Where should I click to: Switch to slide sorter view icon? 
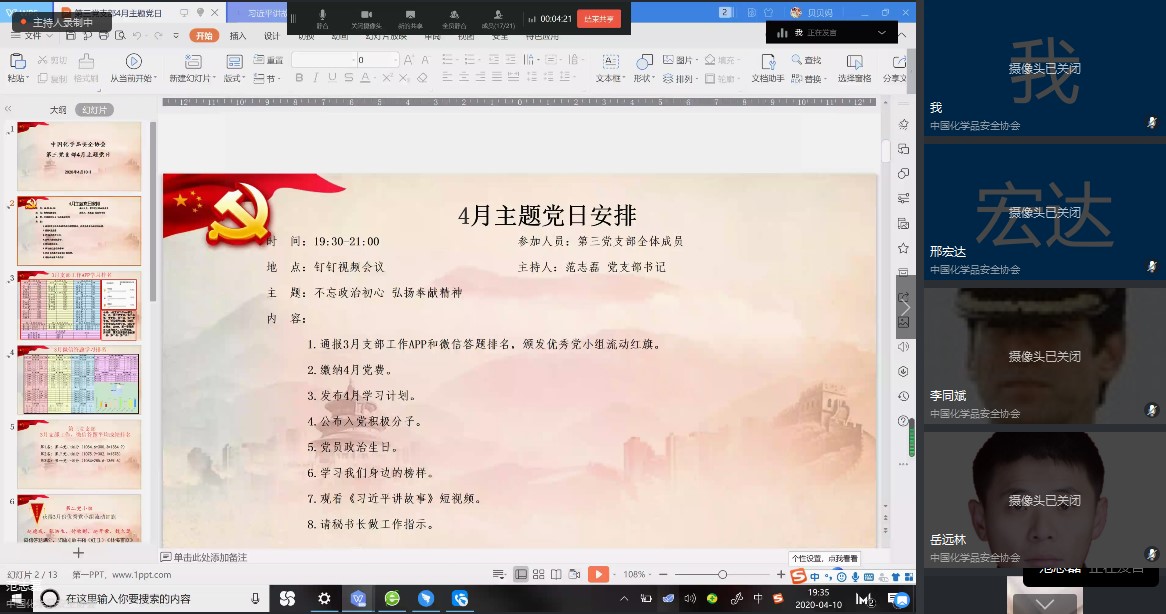(x=539, y=574)
